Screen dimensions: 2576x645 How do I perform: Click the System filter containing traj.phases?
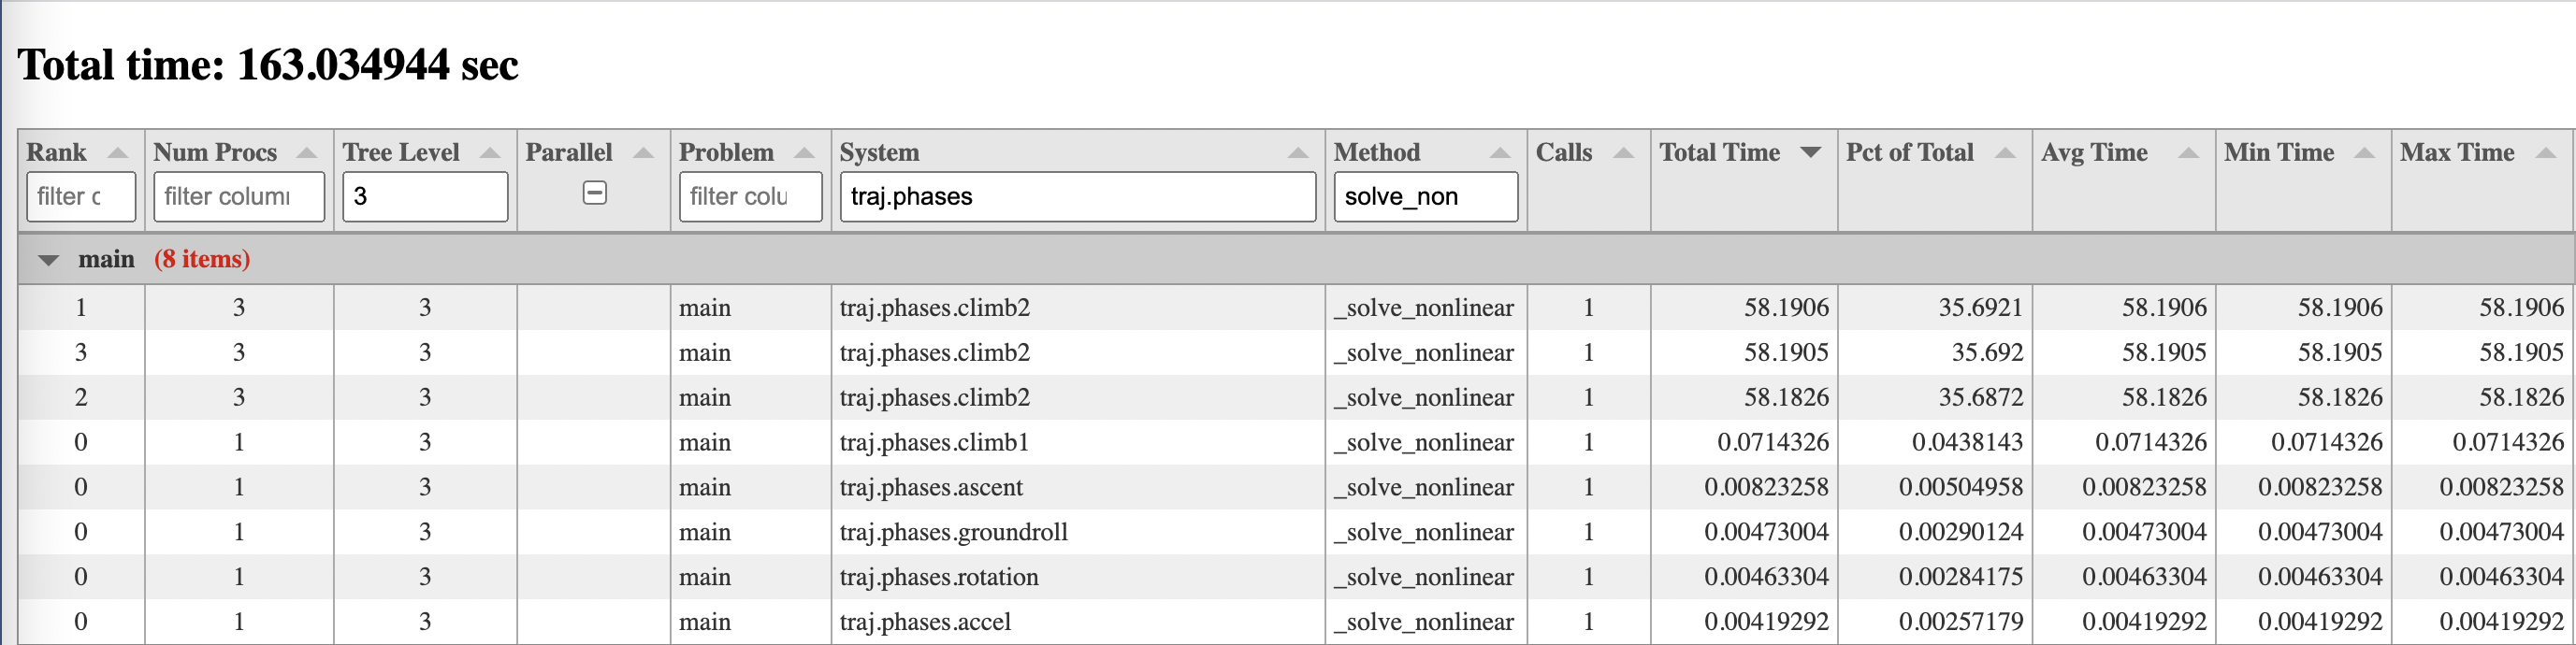tap(1078, 197)
